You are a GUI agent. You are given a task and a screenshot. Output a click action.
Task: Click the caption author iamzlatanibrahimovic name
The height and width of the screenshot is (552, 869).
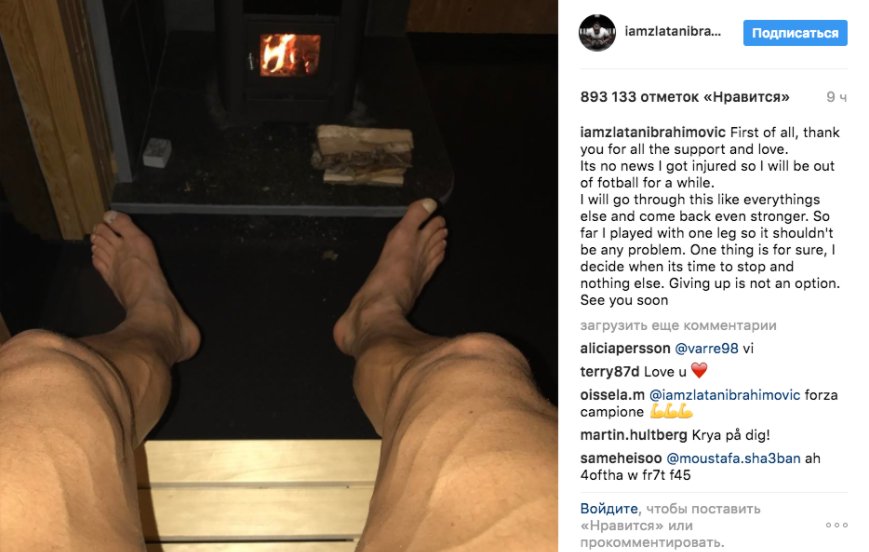coord(653,132)
